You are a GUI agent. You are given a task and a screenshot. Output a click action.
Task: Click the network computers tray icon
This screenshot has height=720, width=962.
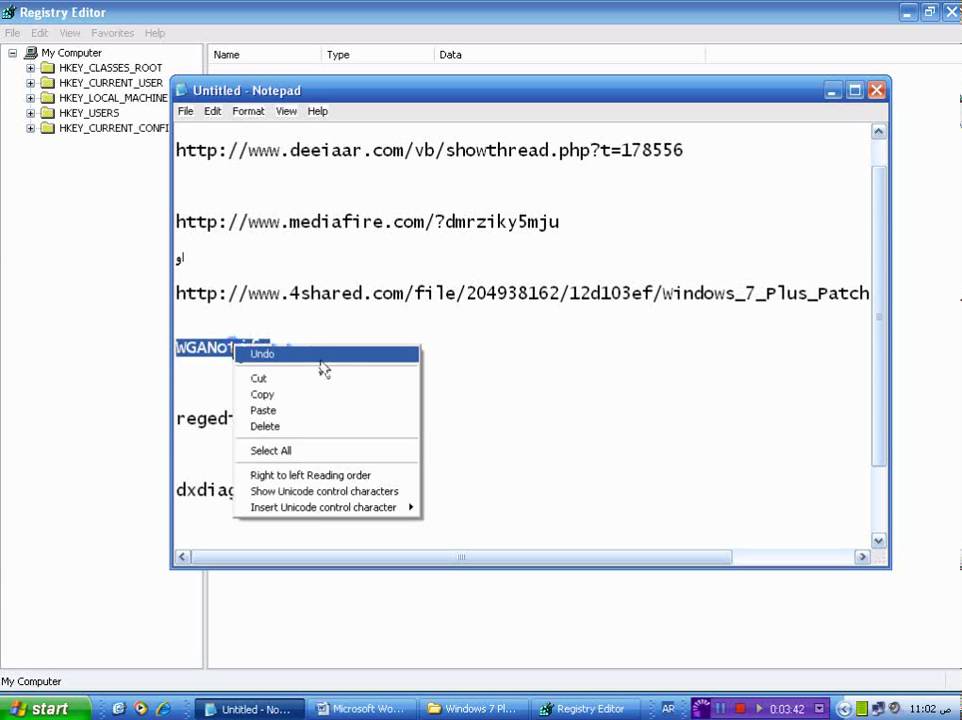click(879, 708)
